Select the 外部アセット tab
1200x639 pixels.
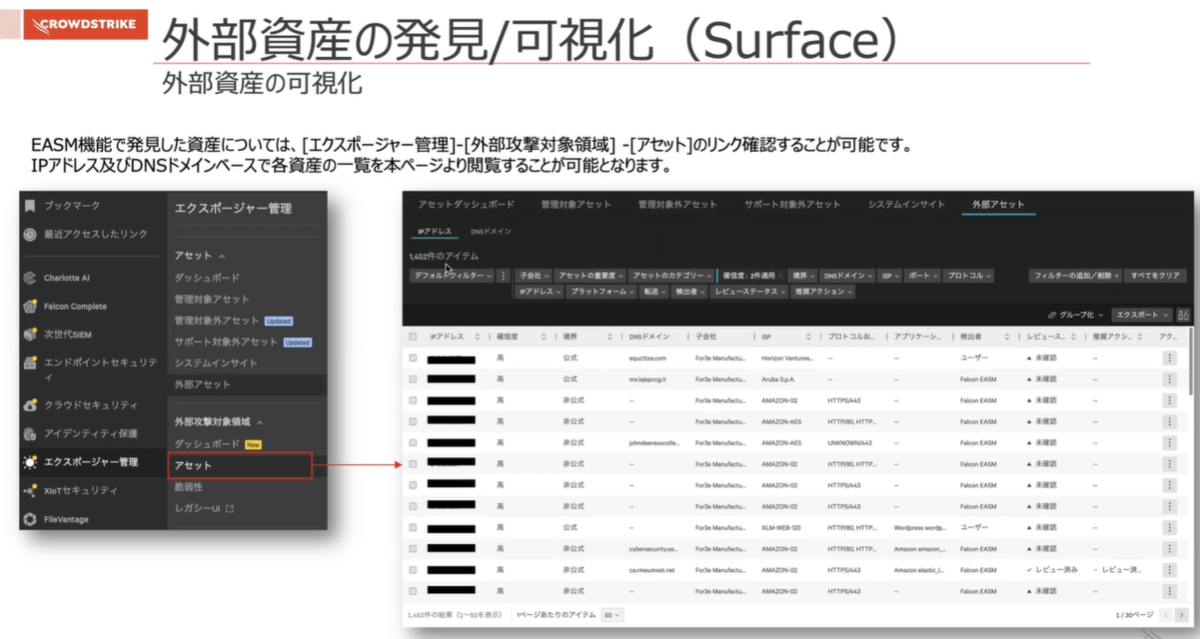pyautogui.click(x=998, y=204)
